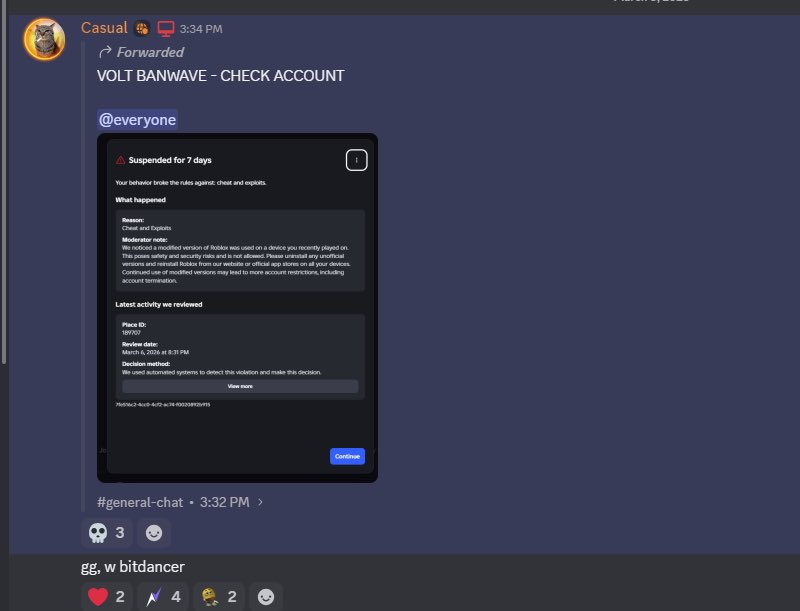Click the Forwarded label text

coord(150,52)
